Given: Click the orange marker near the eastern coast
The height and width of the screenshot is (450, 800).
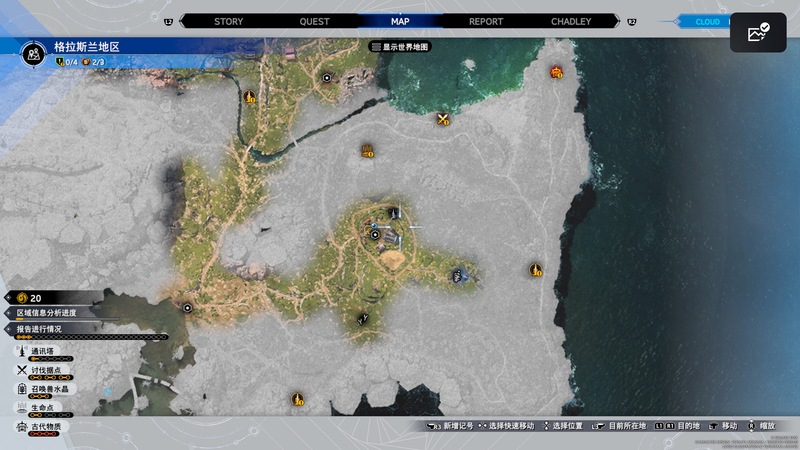Looking at the screenshot, I should tap(536, 270).
